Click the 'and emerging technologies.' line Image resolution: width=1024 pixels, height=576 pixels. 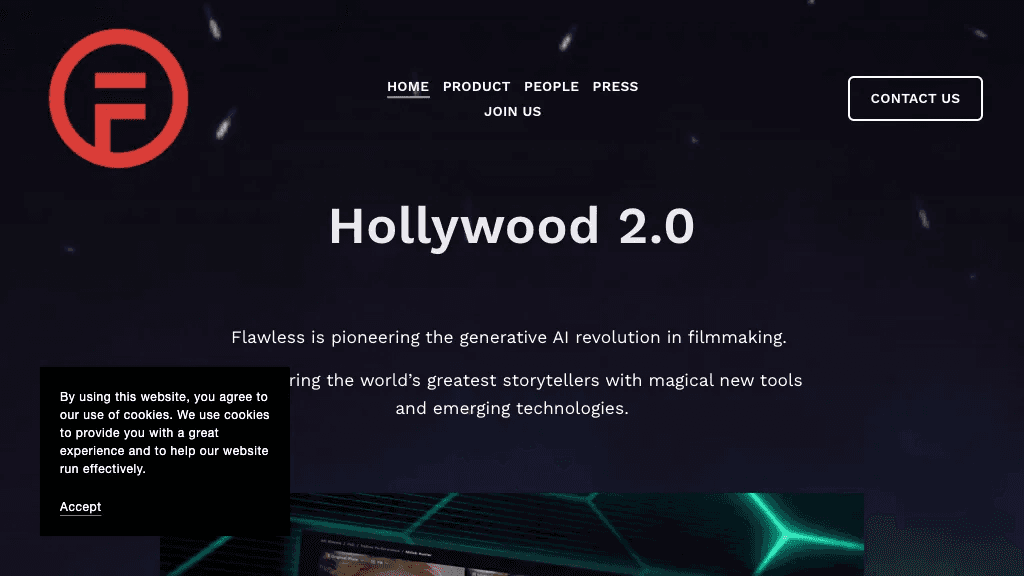[512, 409]
